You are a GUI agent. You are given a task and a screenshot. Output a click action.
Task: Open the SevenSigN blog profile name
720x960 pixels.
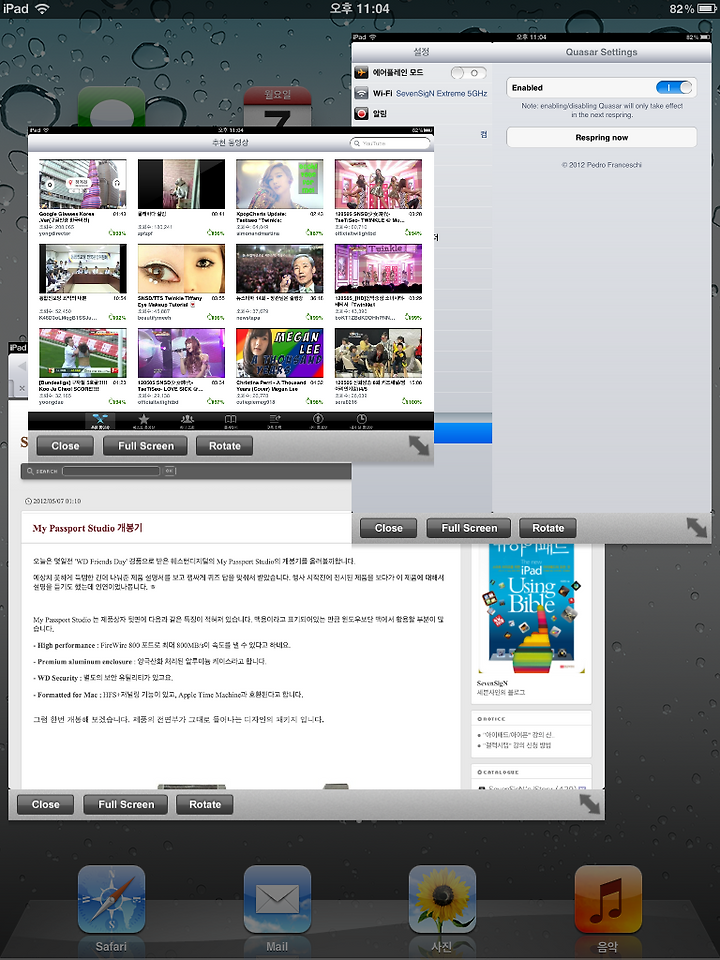pyautogui.click(x=492, y=683)
